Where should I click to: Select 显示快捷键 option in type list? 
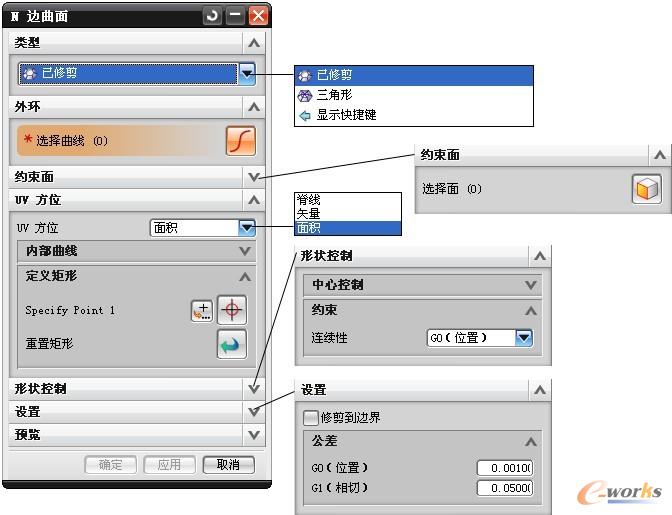point(346,115)
